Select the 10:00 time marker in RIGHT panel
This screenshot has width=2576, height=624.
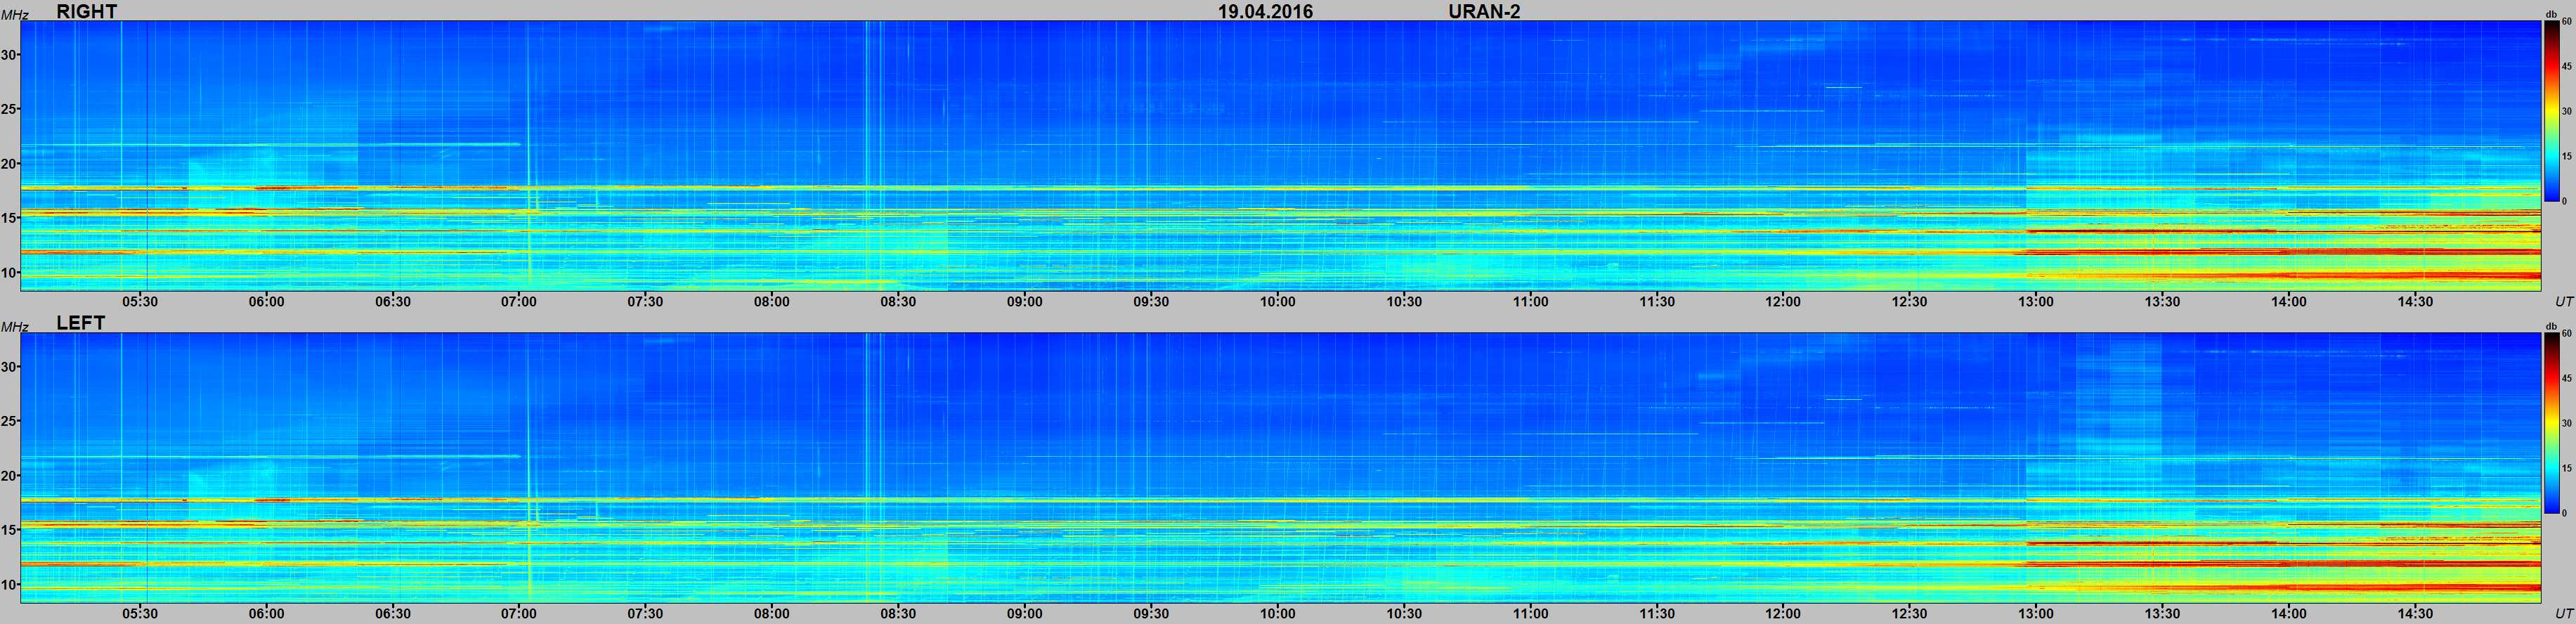(1277, 302)
